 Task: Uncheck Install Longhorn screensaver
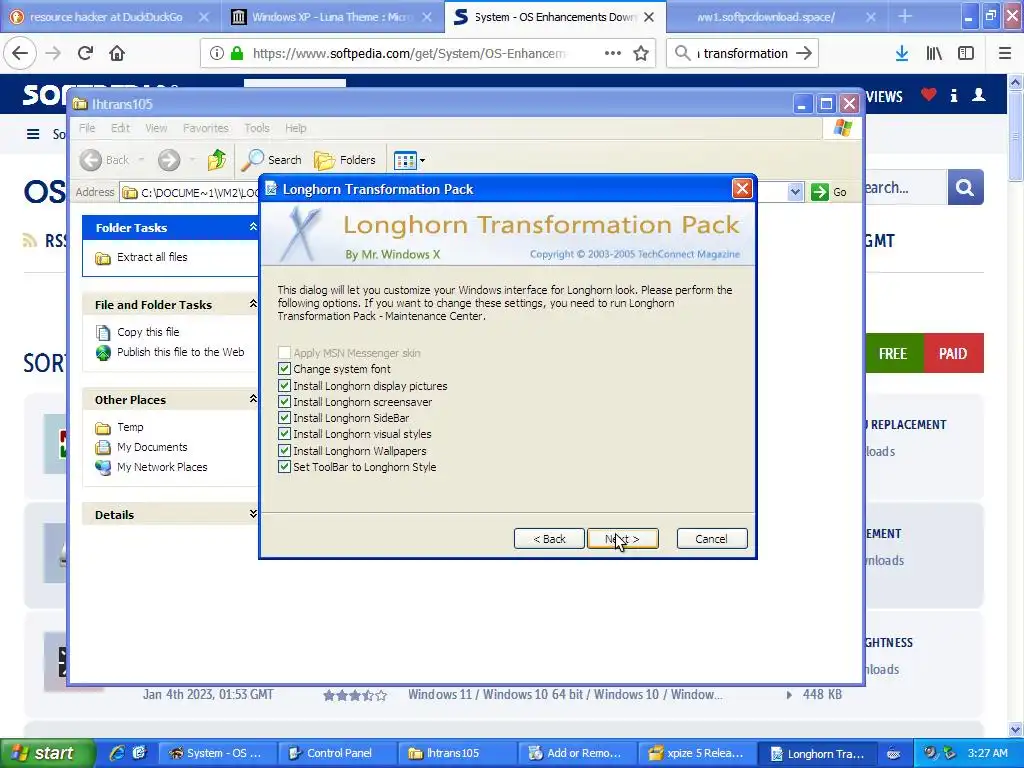(x=284, y=402)
